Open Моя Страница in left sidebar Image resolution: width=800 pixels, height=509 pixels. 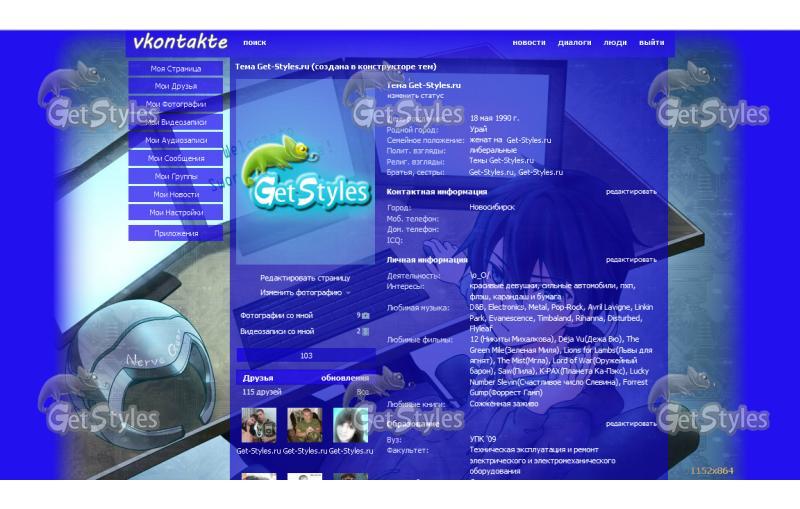(x=176, y=69)
